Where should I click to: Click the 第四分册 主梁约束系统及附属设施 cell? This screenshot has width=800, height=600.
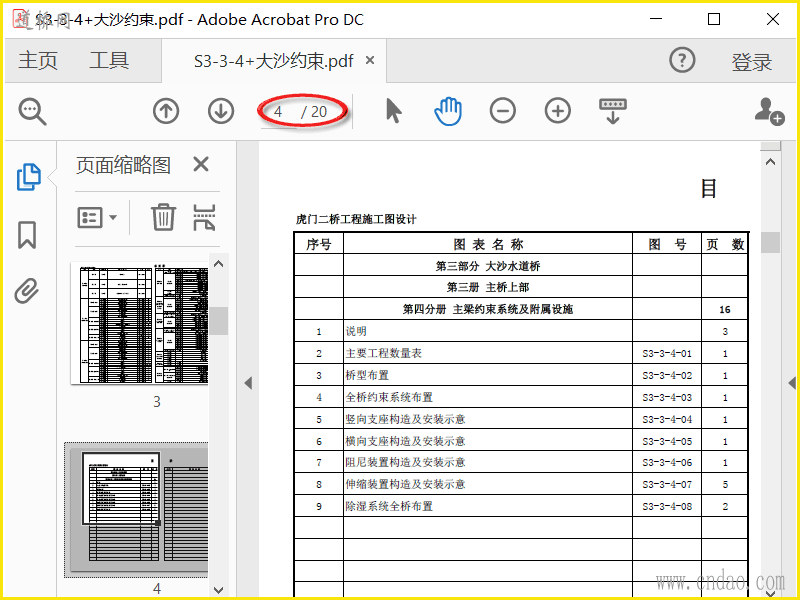click(488, 309)
